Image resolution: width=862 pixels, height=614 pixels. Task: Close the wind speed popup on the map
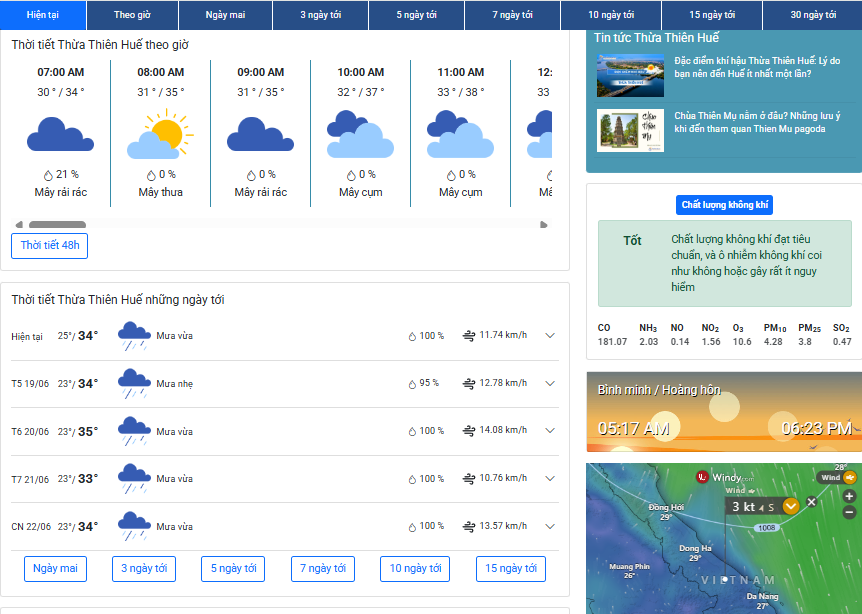[811, 501]
